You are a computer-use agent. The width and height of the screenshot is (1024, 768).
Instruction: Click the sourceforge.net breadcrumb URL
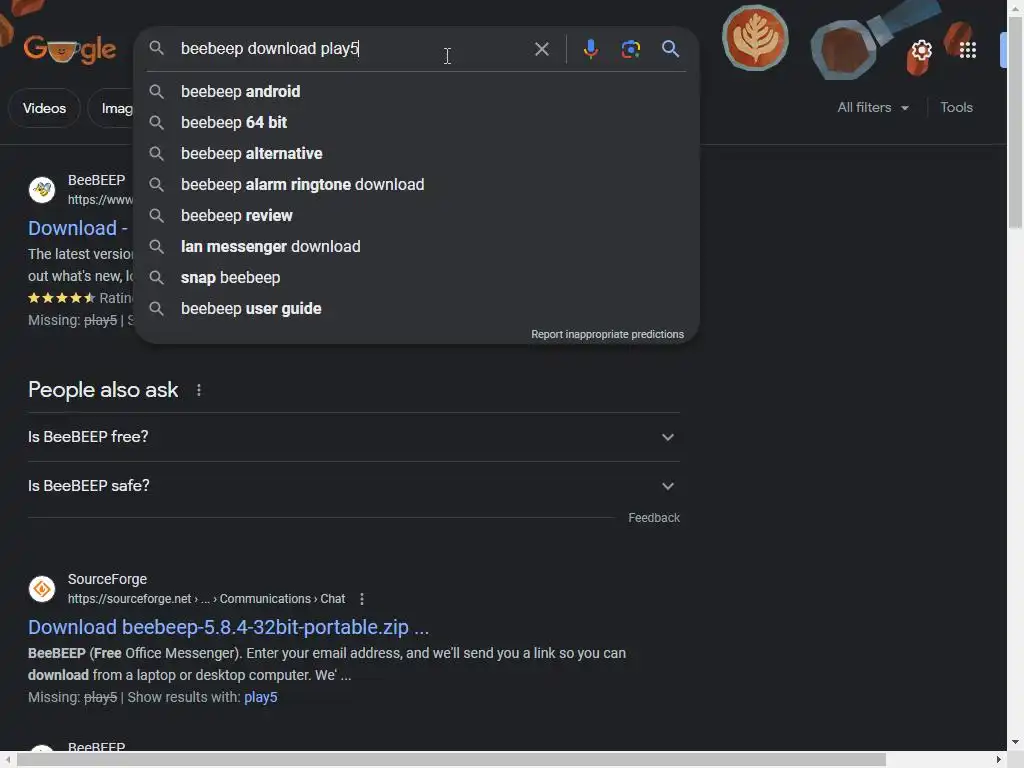point(206,599)
